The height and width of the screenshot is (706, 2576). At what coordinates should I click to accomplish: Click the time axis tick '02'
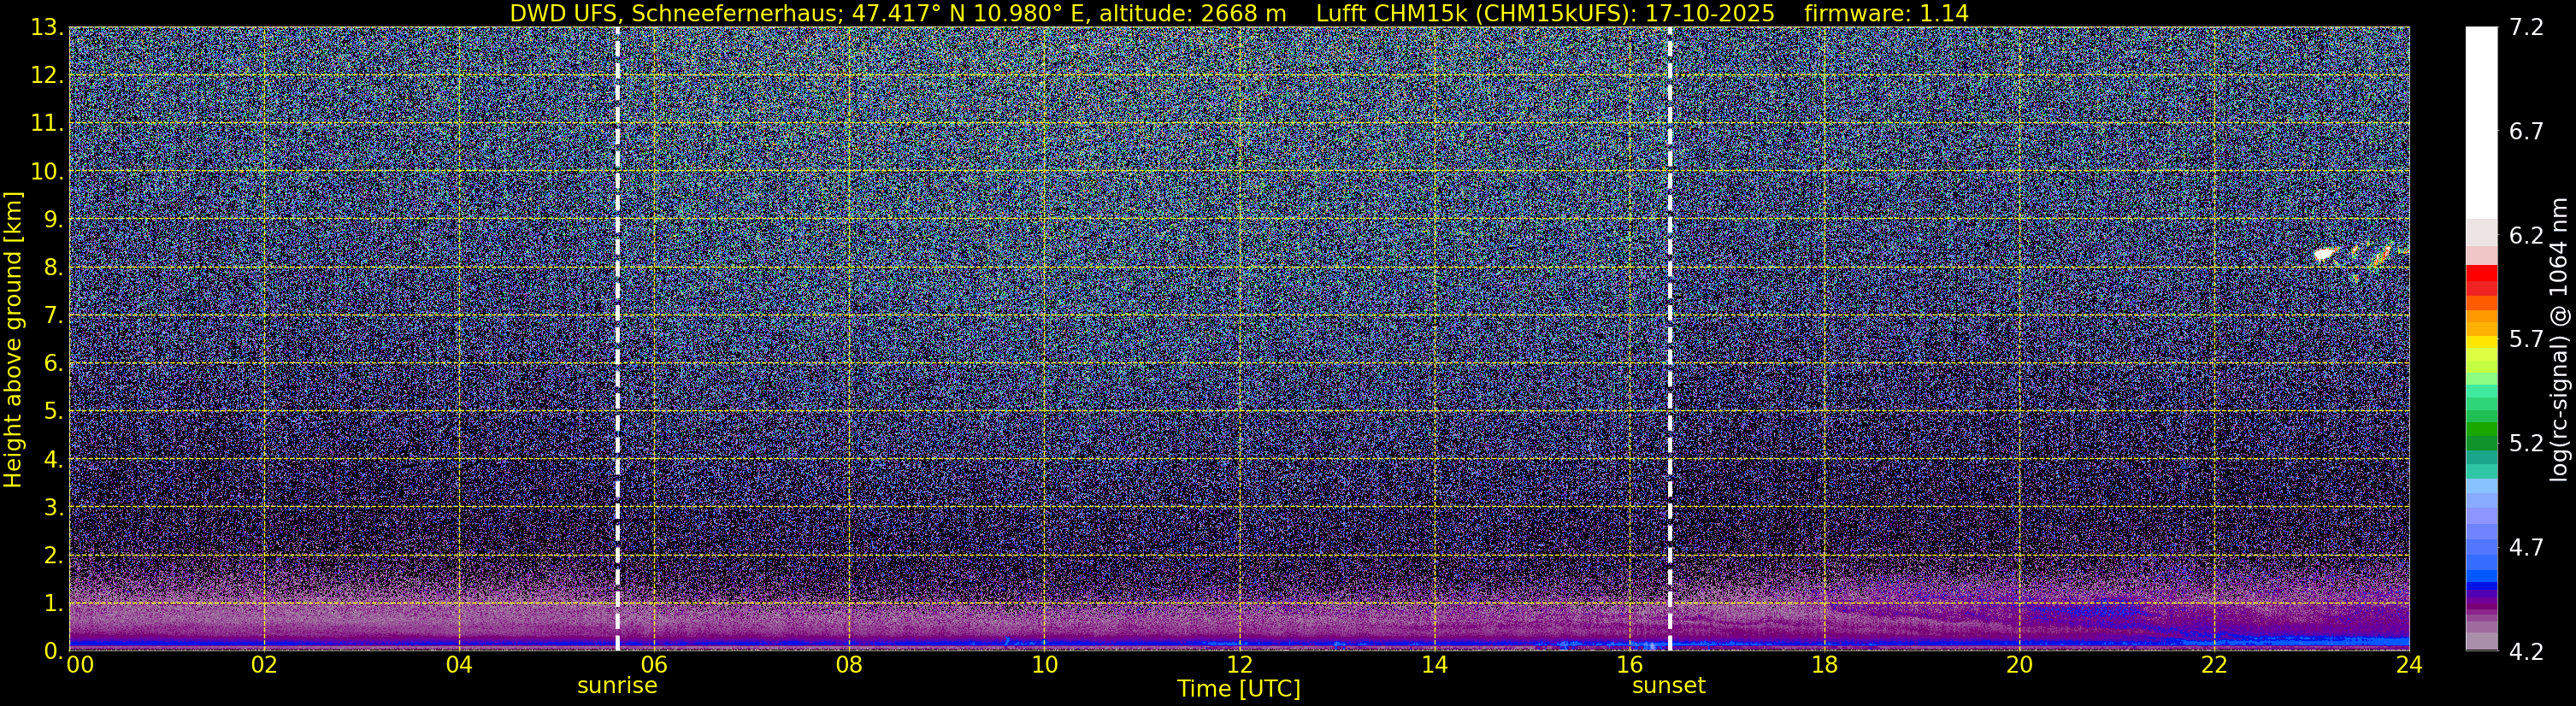264,665
